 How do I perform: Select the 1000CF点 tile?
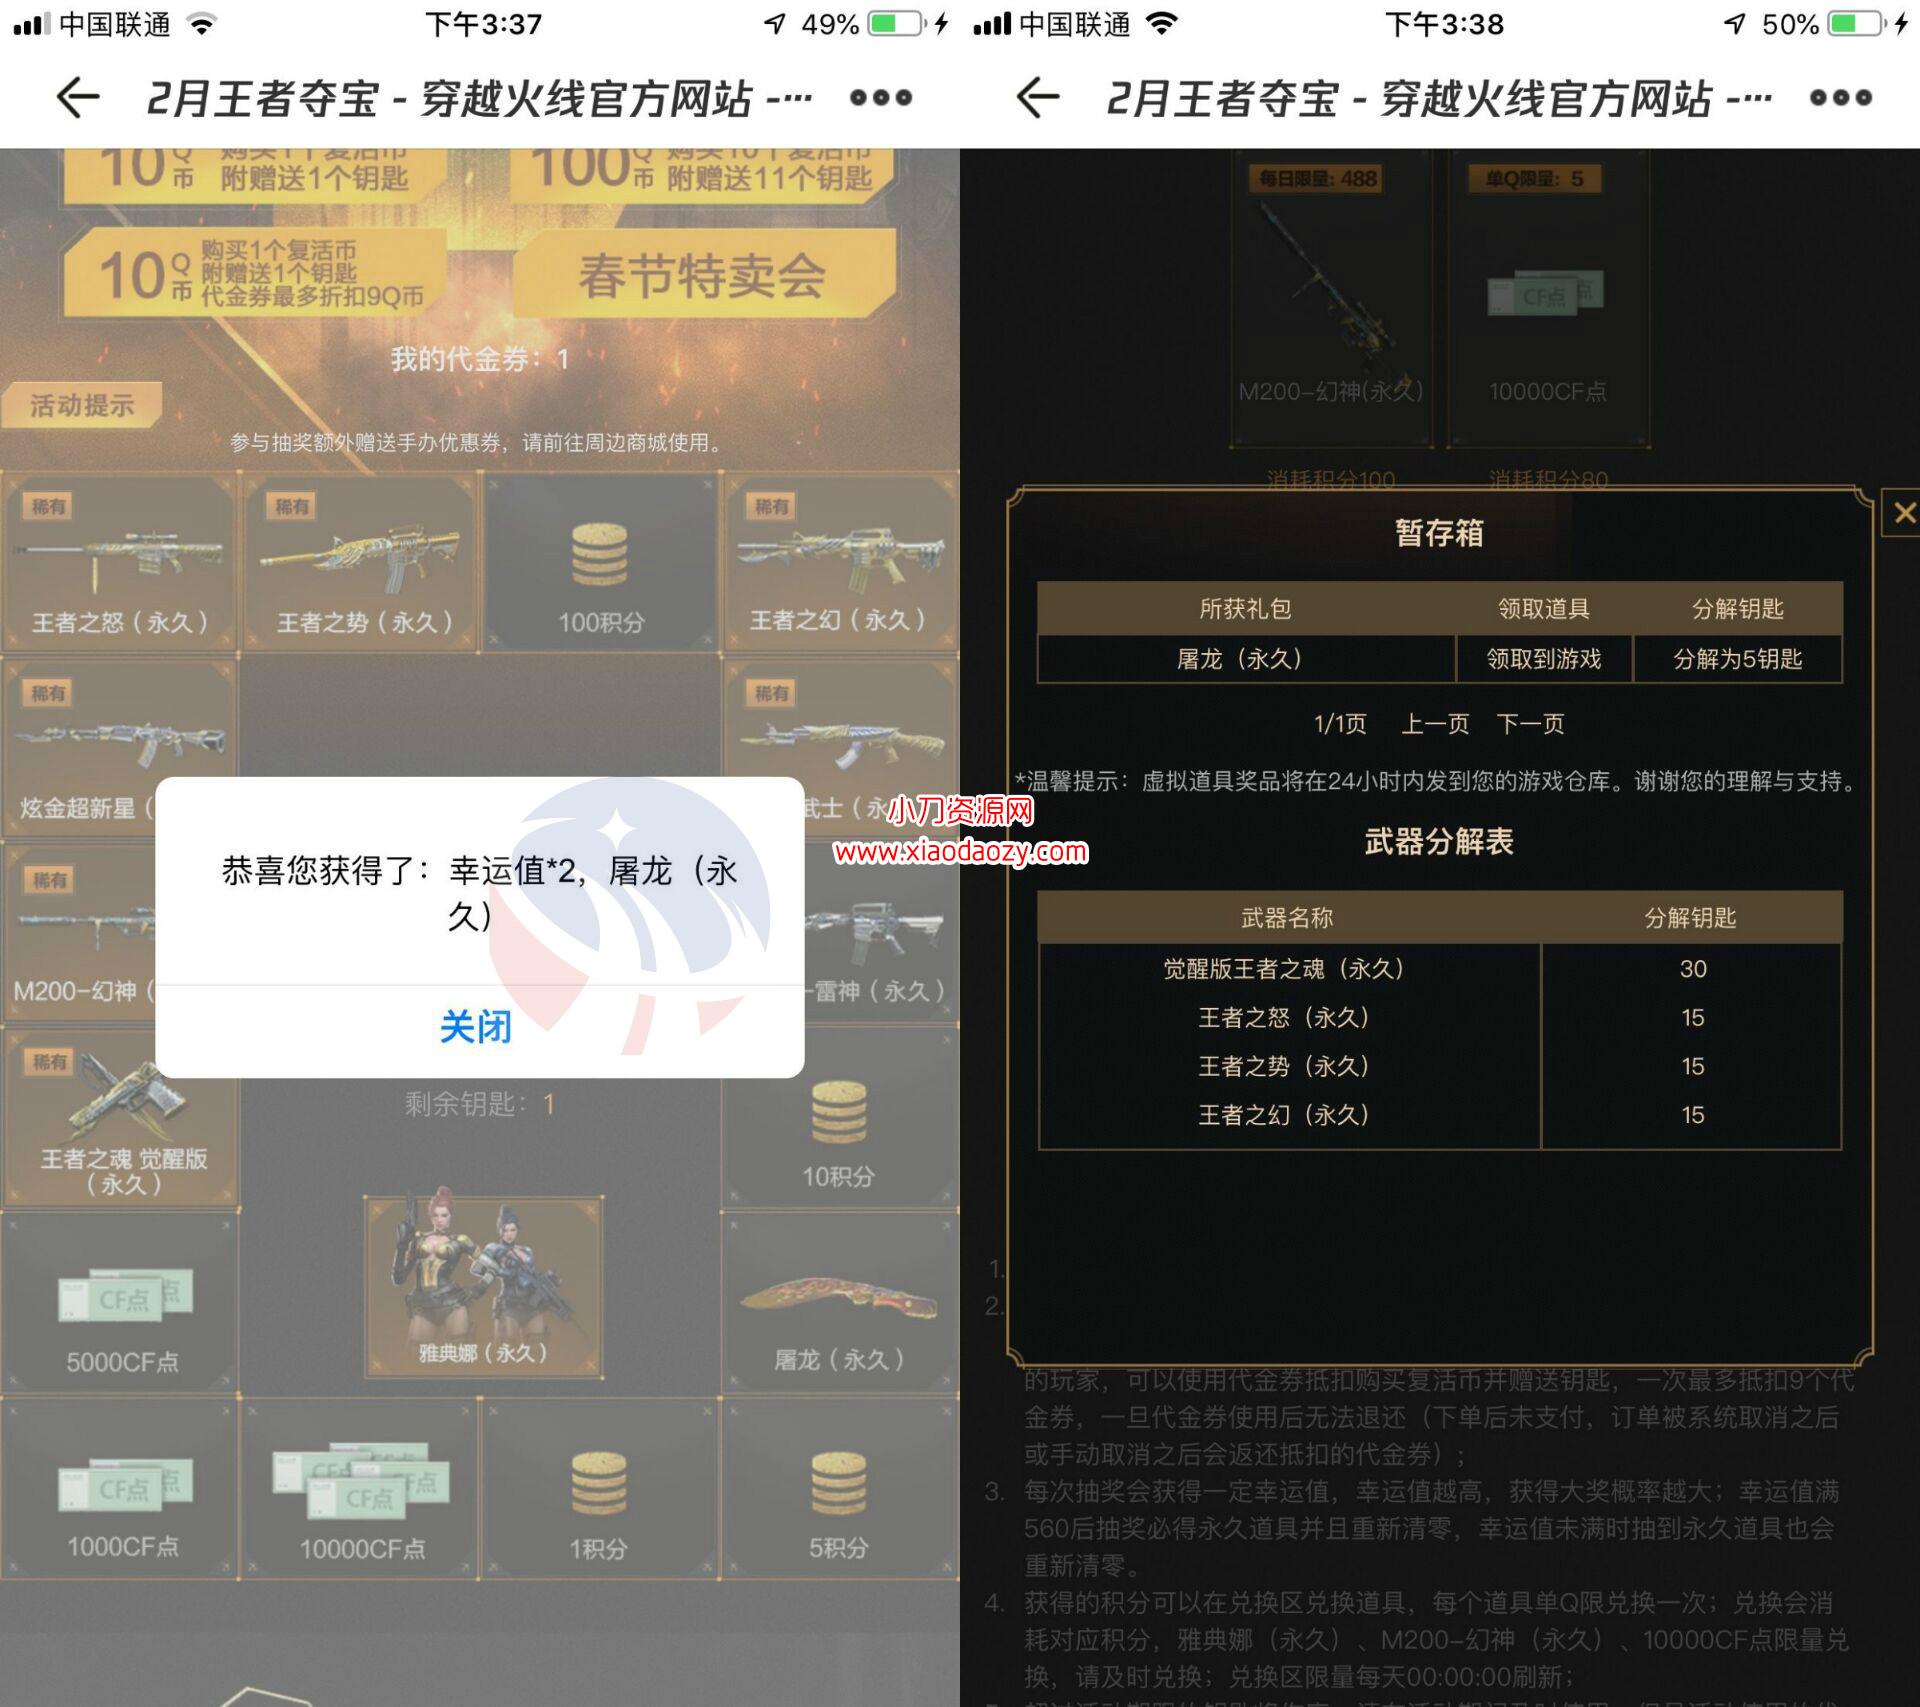(119, 1488)
